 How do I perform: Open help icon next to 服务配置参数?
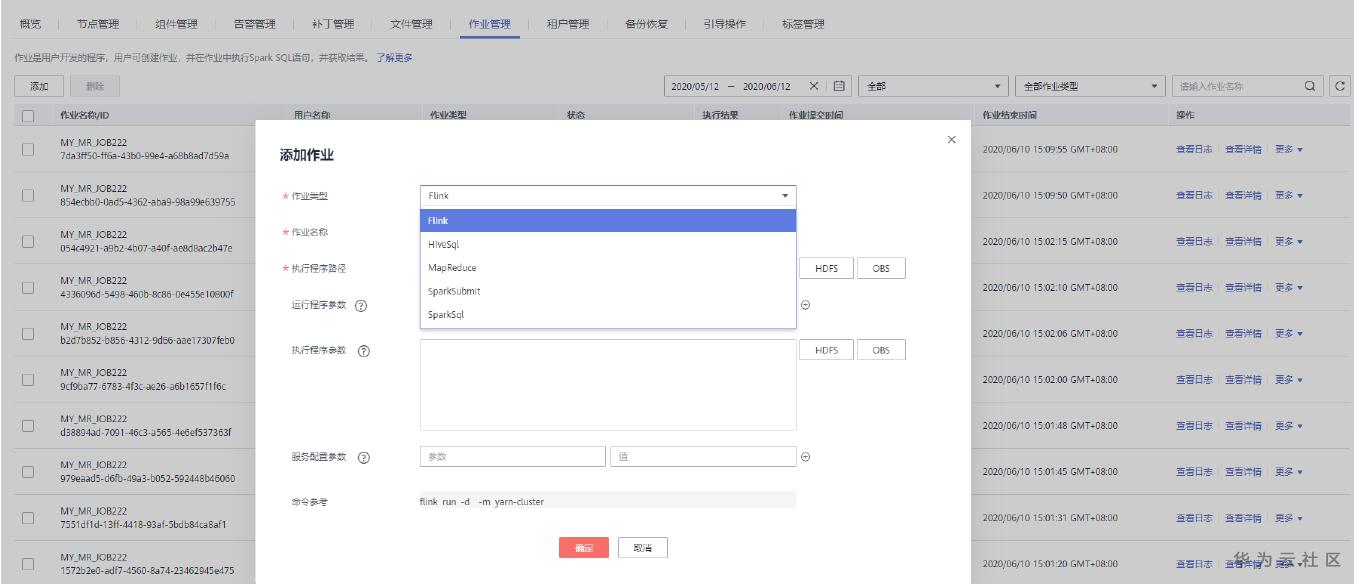364,457
